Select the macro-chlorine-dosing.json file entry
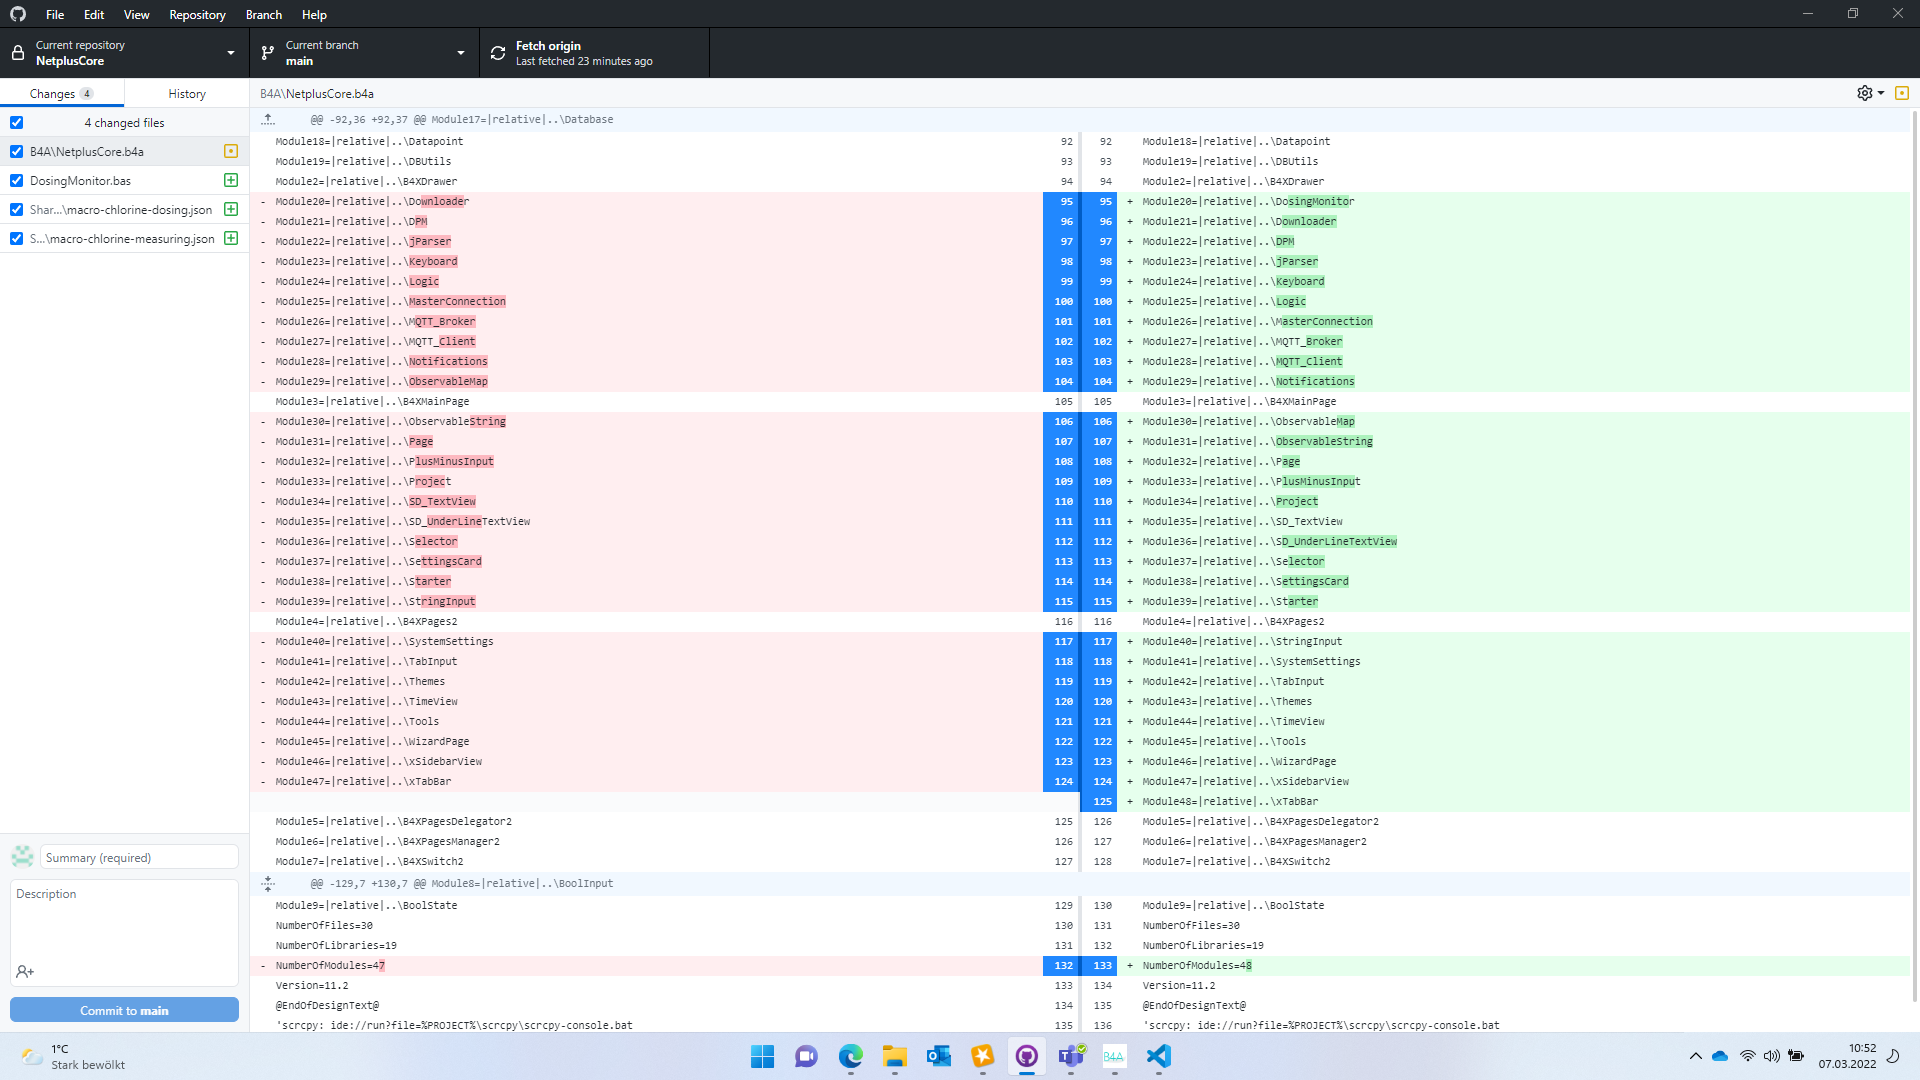1920x1080 pixels. click(x=121, y=210)
